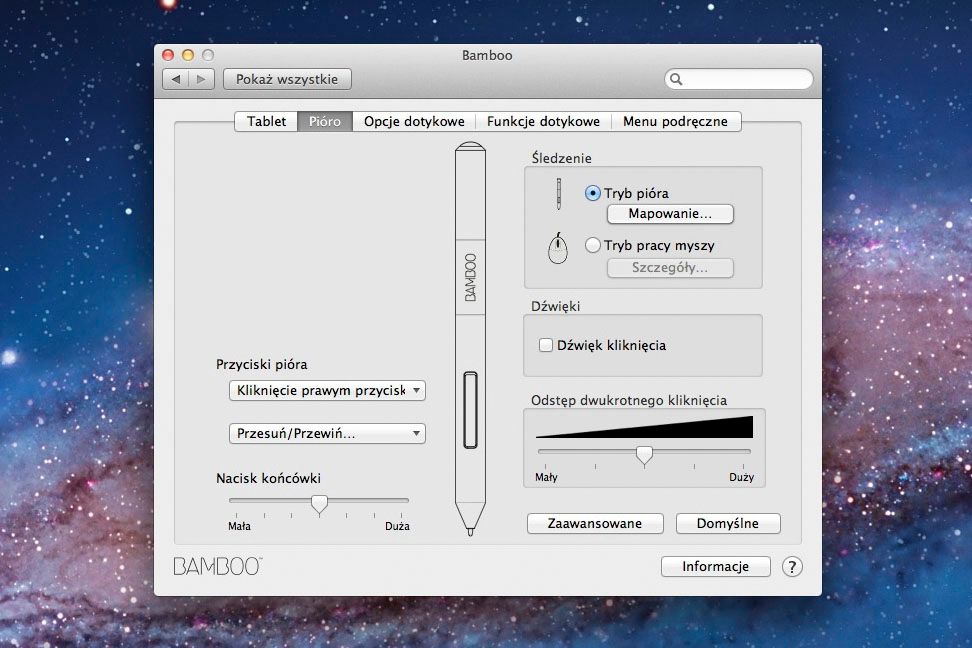
Task: Click the 'Mała' label under pressure slider
Action: [239, 526]
